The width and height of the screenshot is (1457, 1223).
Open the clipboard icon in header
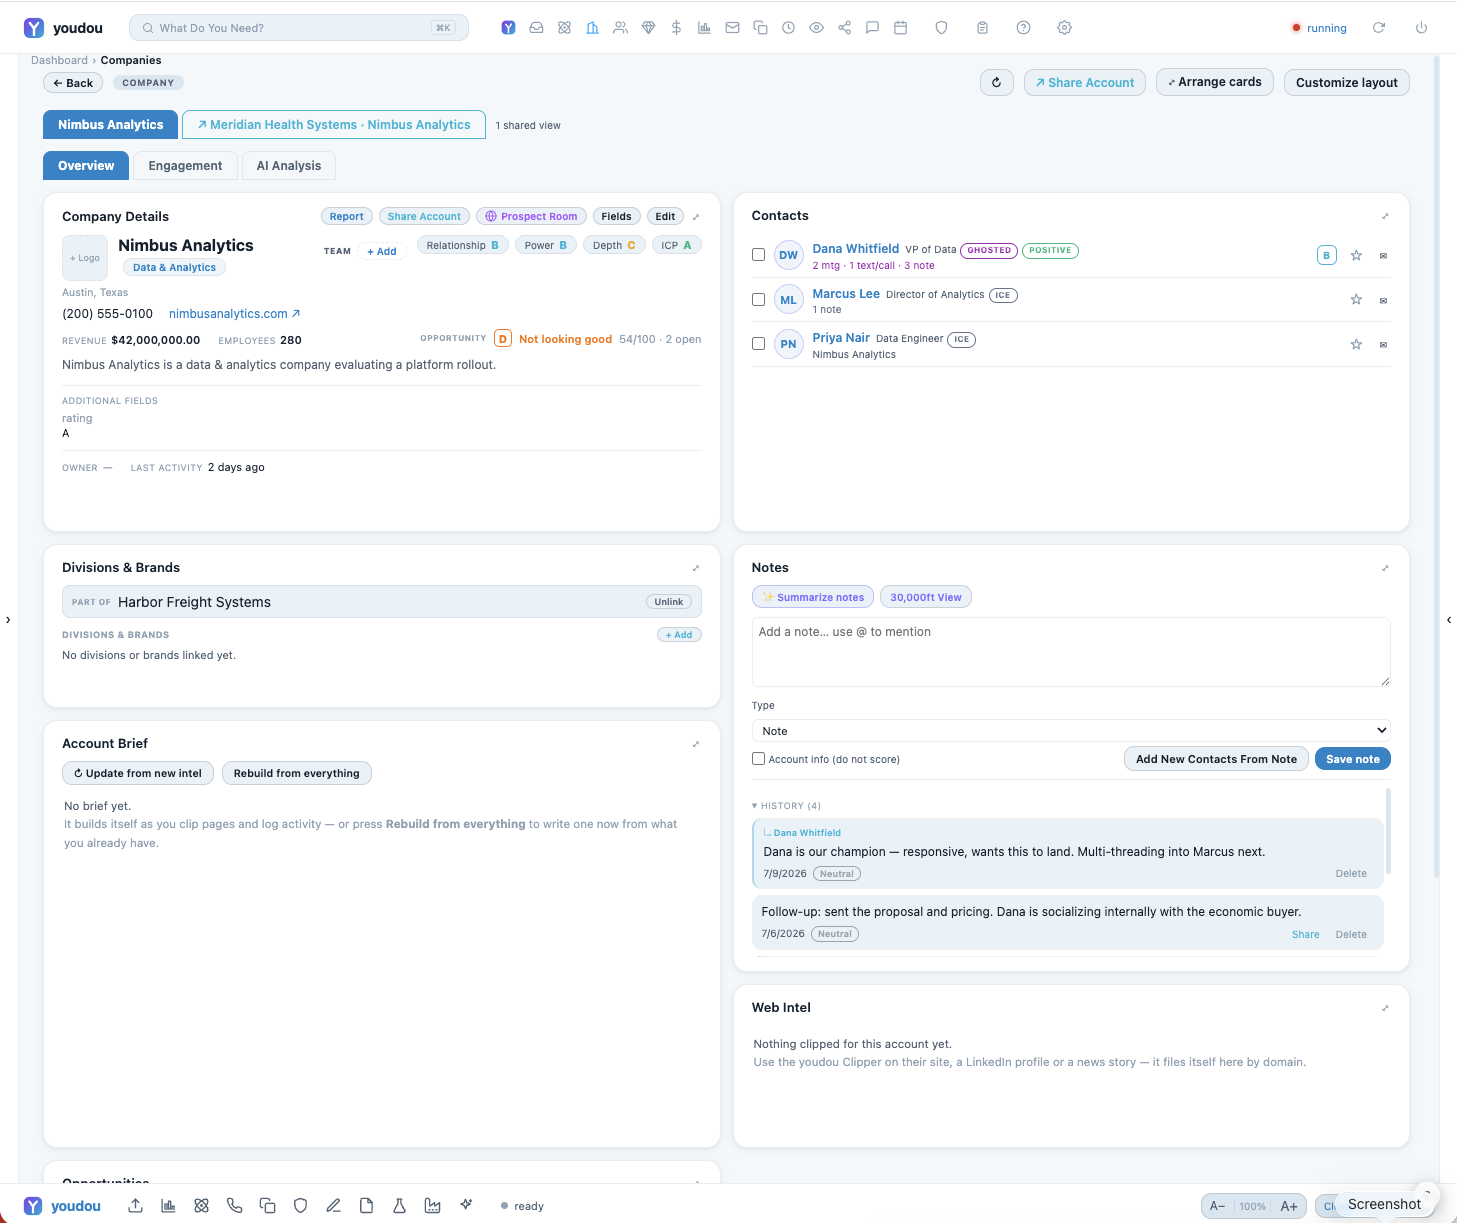(x=982, y=28)
